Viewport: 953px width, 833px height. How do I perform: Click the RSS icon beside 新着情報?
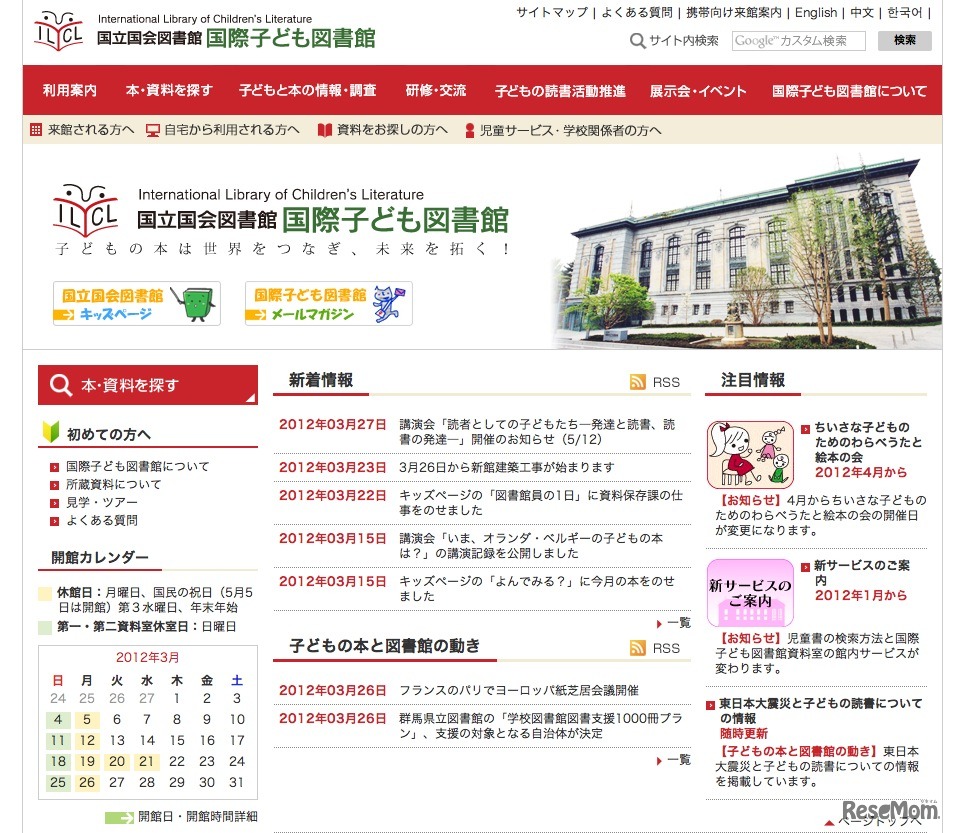click(638, 381)
